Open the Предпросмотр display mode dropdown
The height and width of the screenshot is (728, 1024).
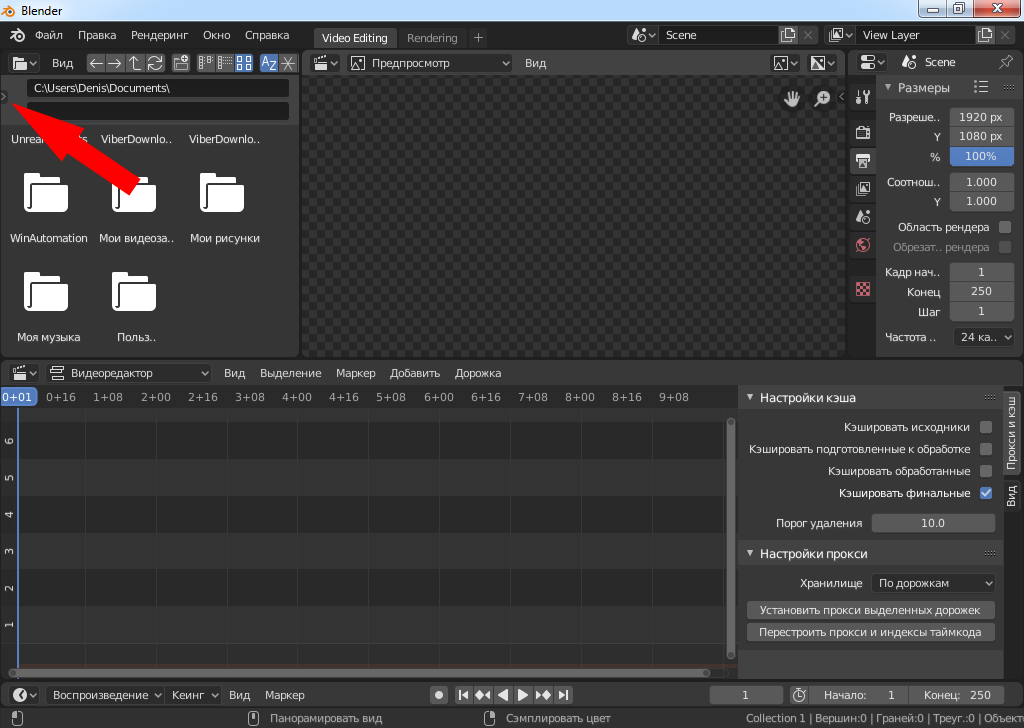430,63
